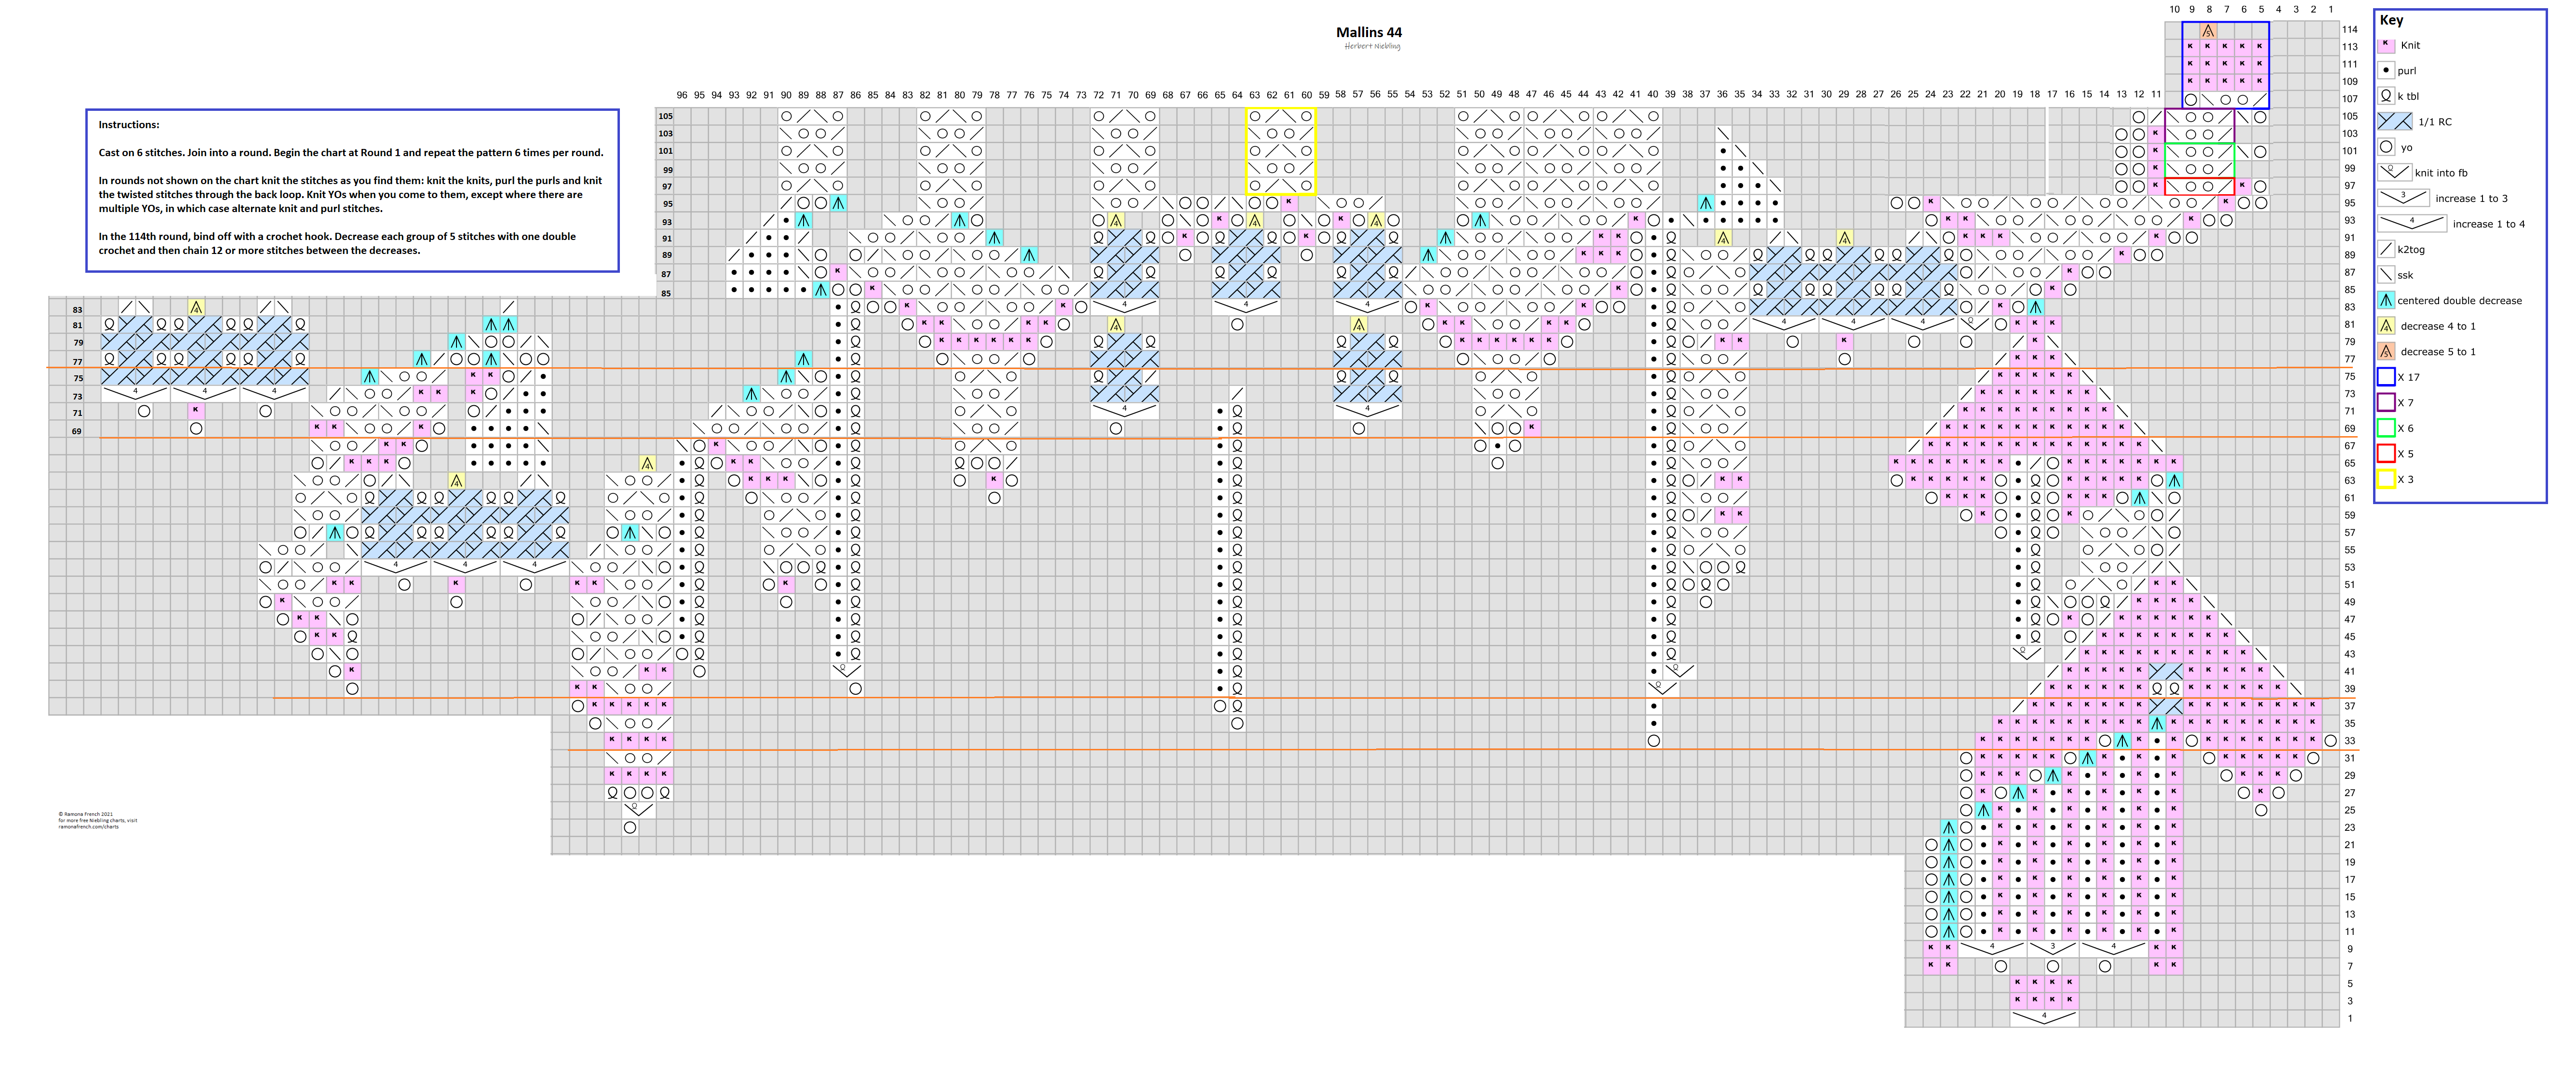The image size is (2576, 1066).
Task: Click the blue X 17 repeat box swatch
Action: click(2386, 377)
